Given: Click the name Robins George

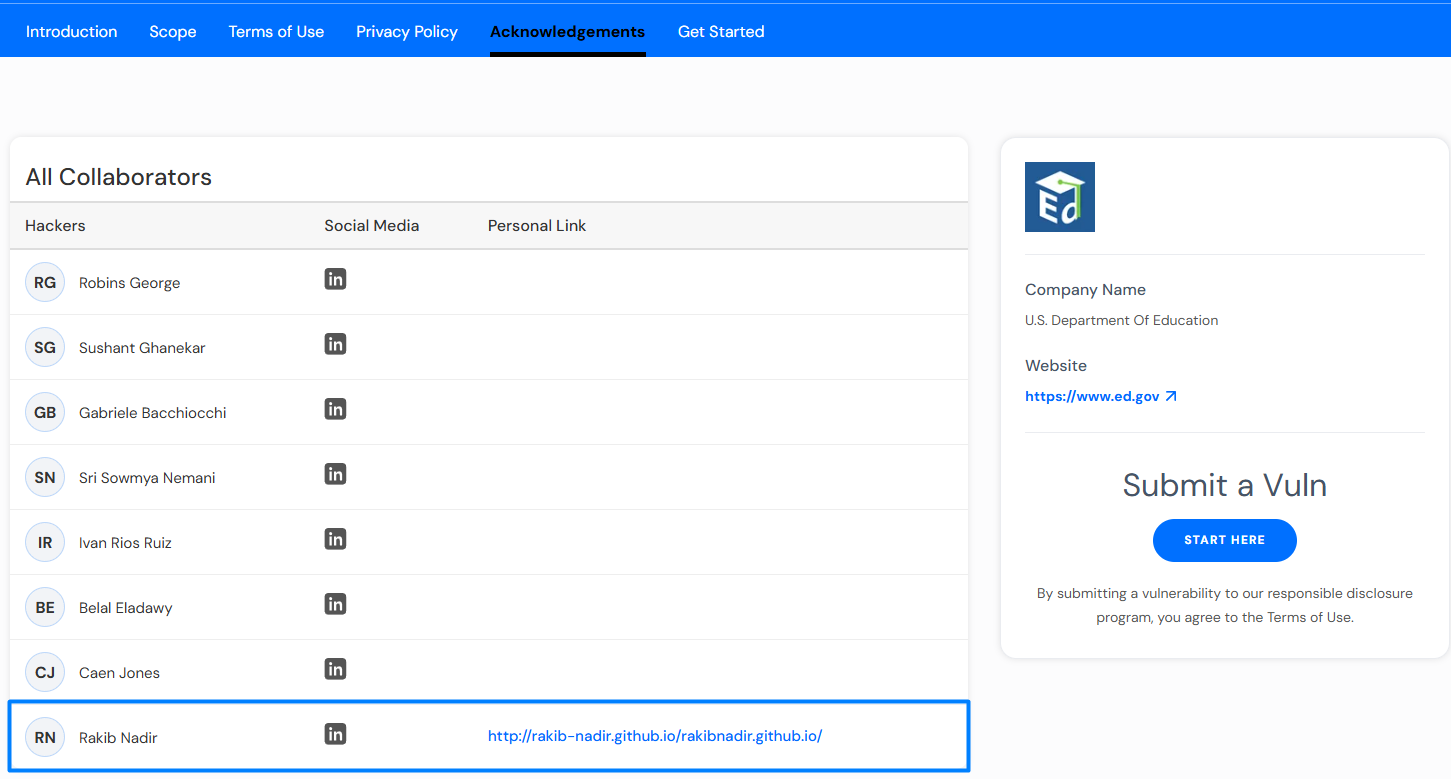Looking at the screenshot, I should tap(130, 283).
